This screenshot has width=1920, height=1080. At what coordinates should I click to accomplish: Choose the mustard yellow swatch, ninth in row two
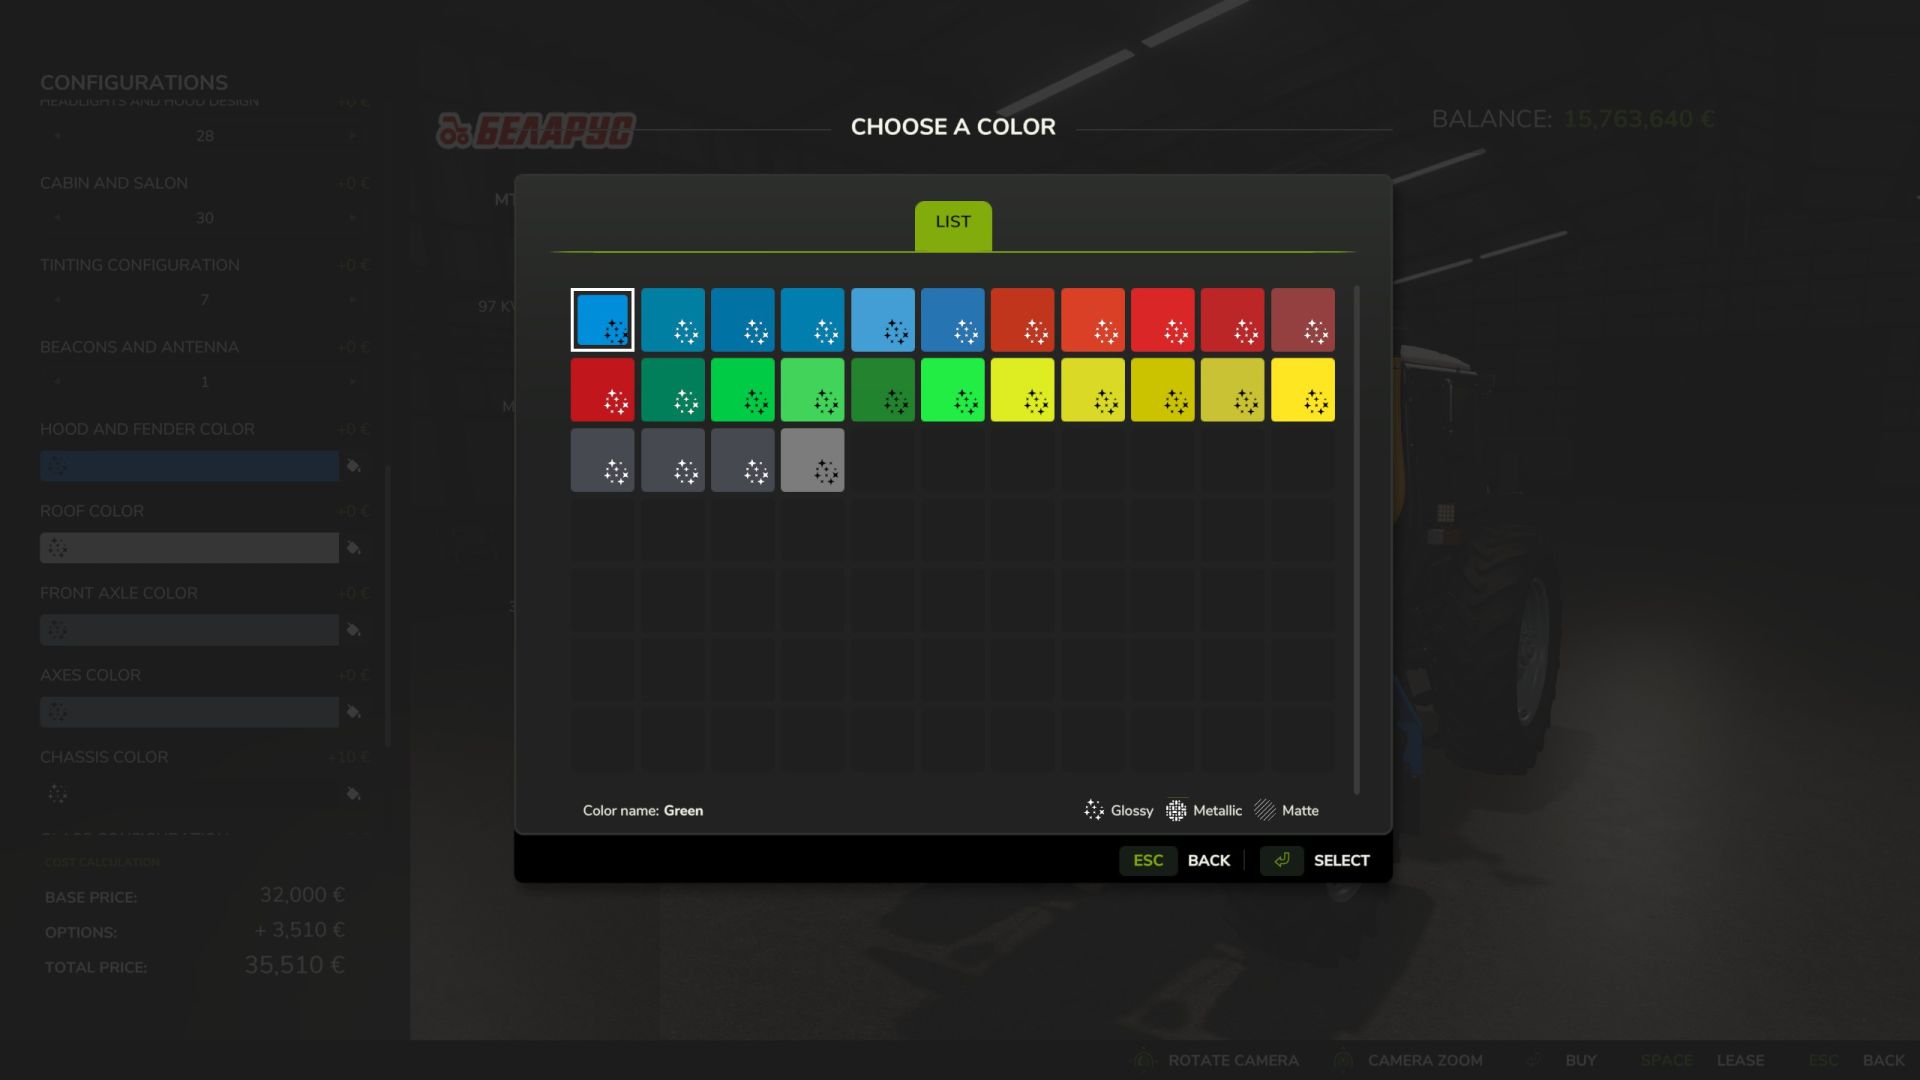click(1163, 390)
